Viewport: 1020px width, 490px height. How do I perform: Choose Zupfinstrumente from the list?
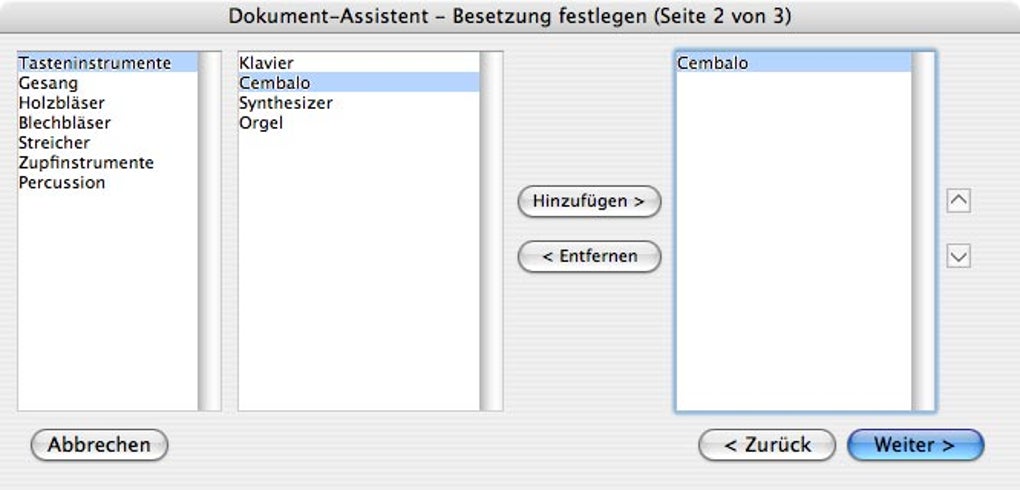click(x=86, y=163)
